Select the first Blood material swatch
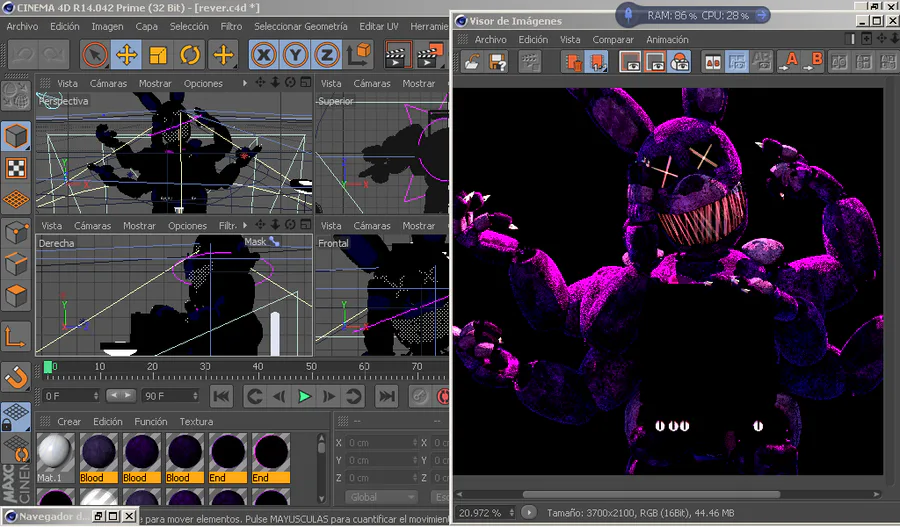The height and width of the screenshot is (527, 900). [x=99, y=458]
